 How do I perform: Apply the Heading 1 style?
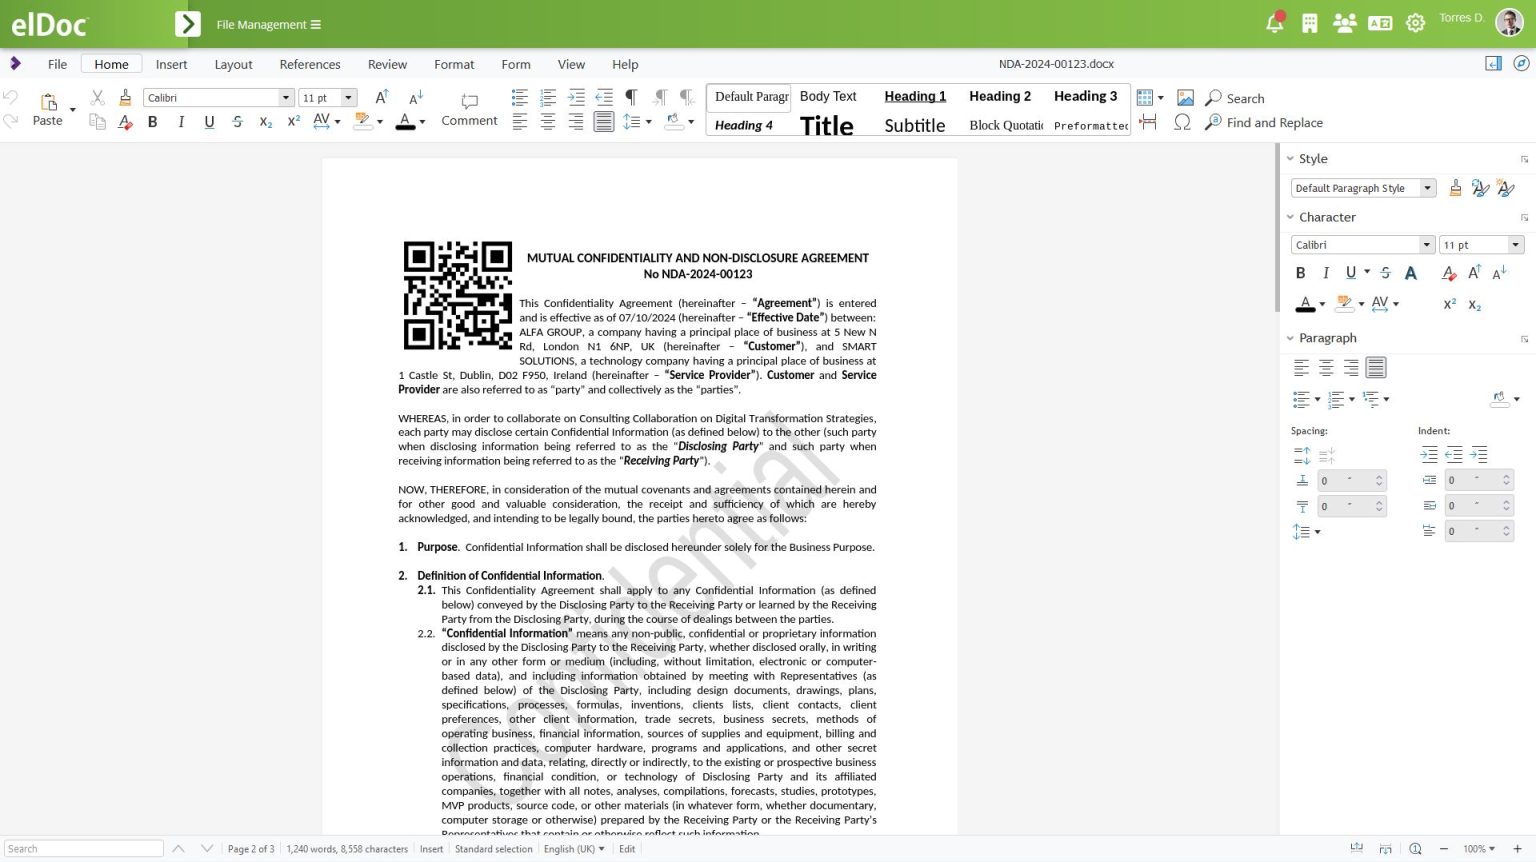coord(914,96)
